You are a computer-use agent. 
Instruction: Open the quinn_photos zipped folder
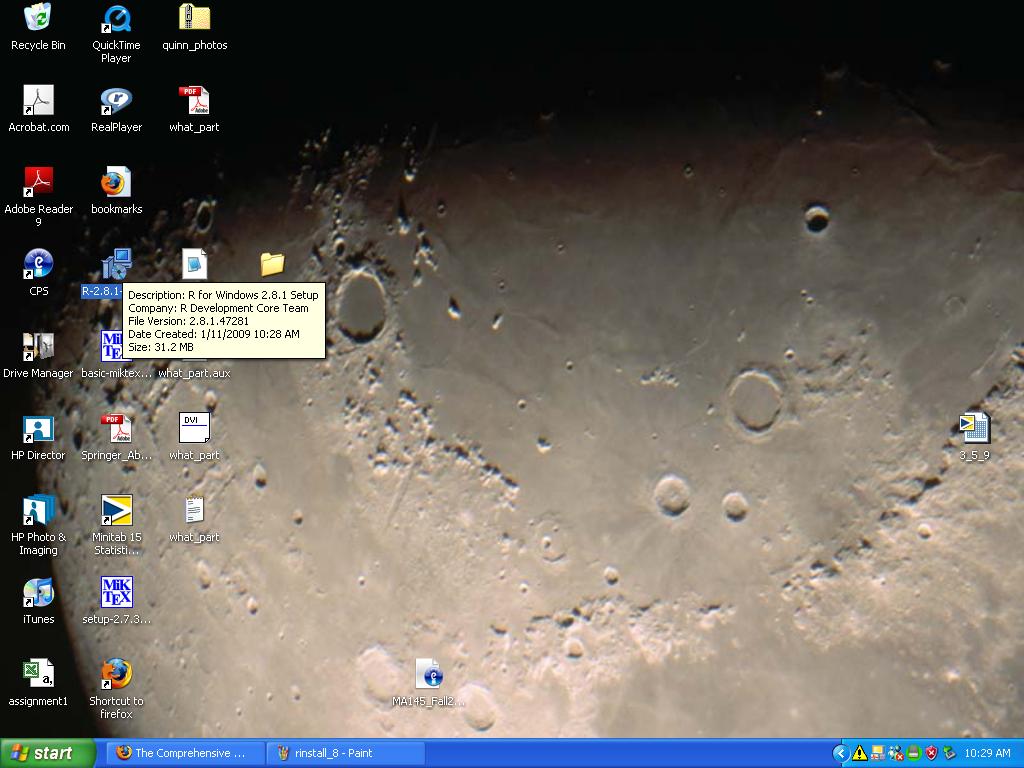point(194,19)
